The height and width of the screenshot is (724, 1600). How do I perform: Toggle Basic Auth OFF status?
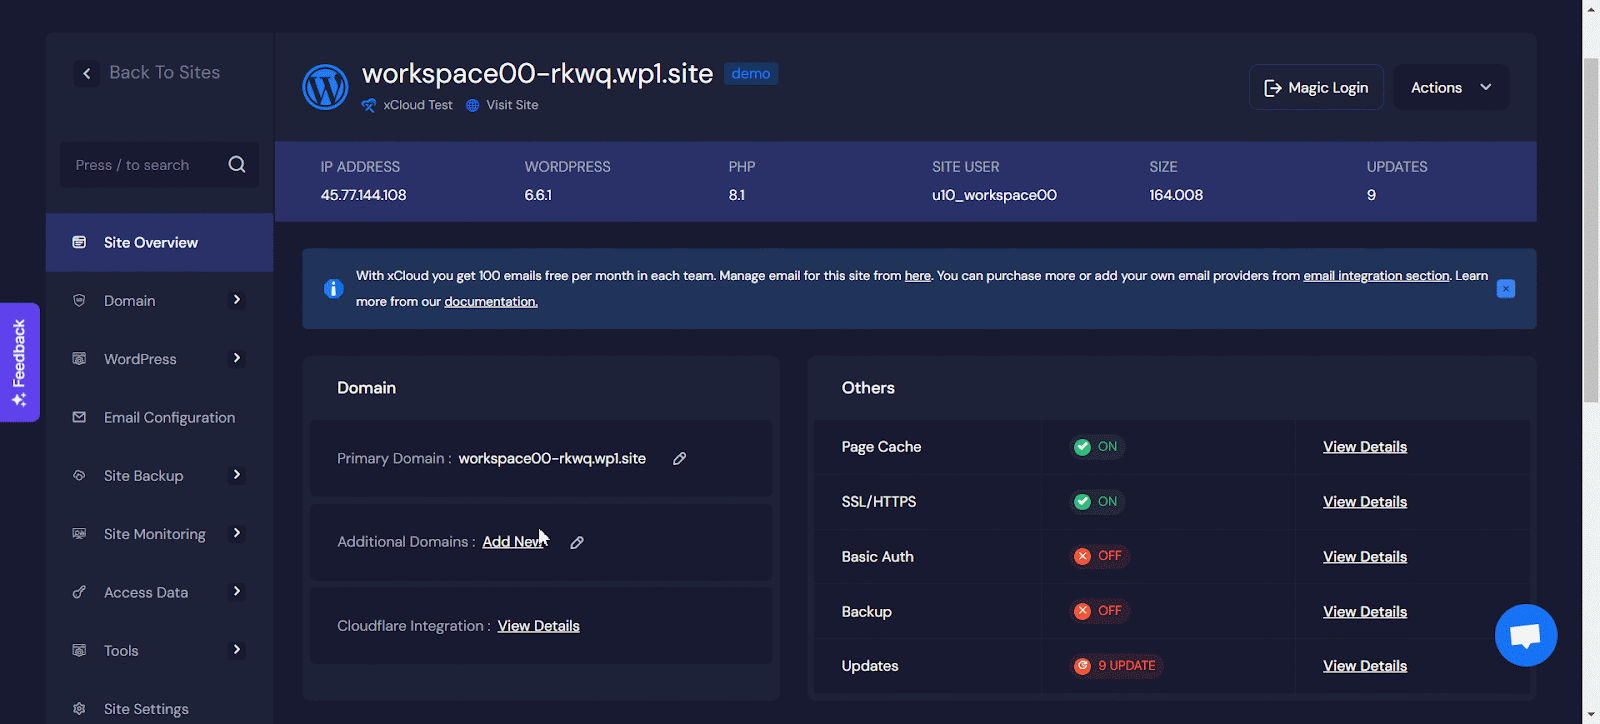pos(1099,556)
